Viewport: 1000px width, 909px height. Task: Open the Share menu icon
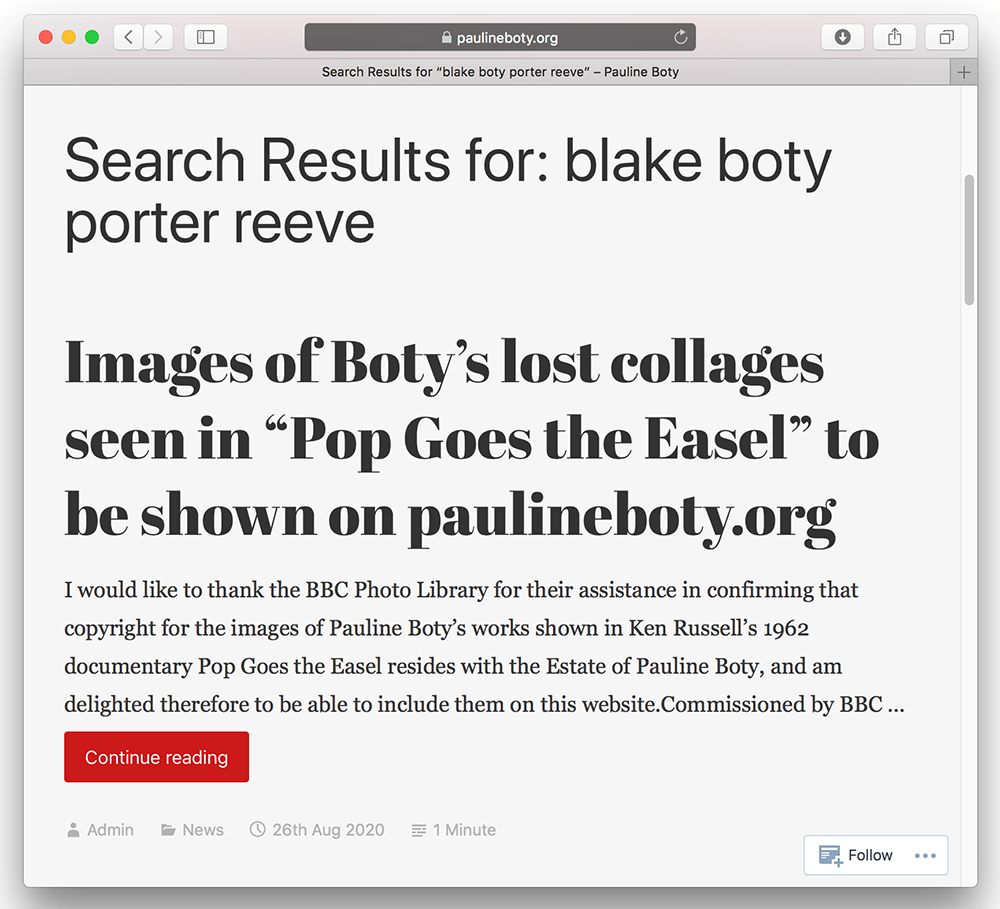[894, 38]
